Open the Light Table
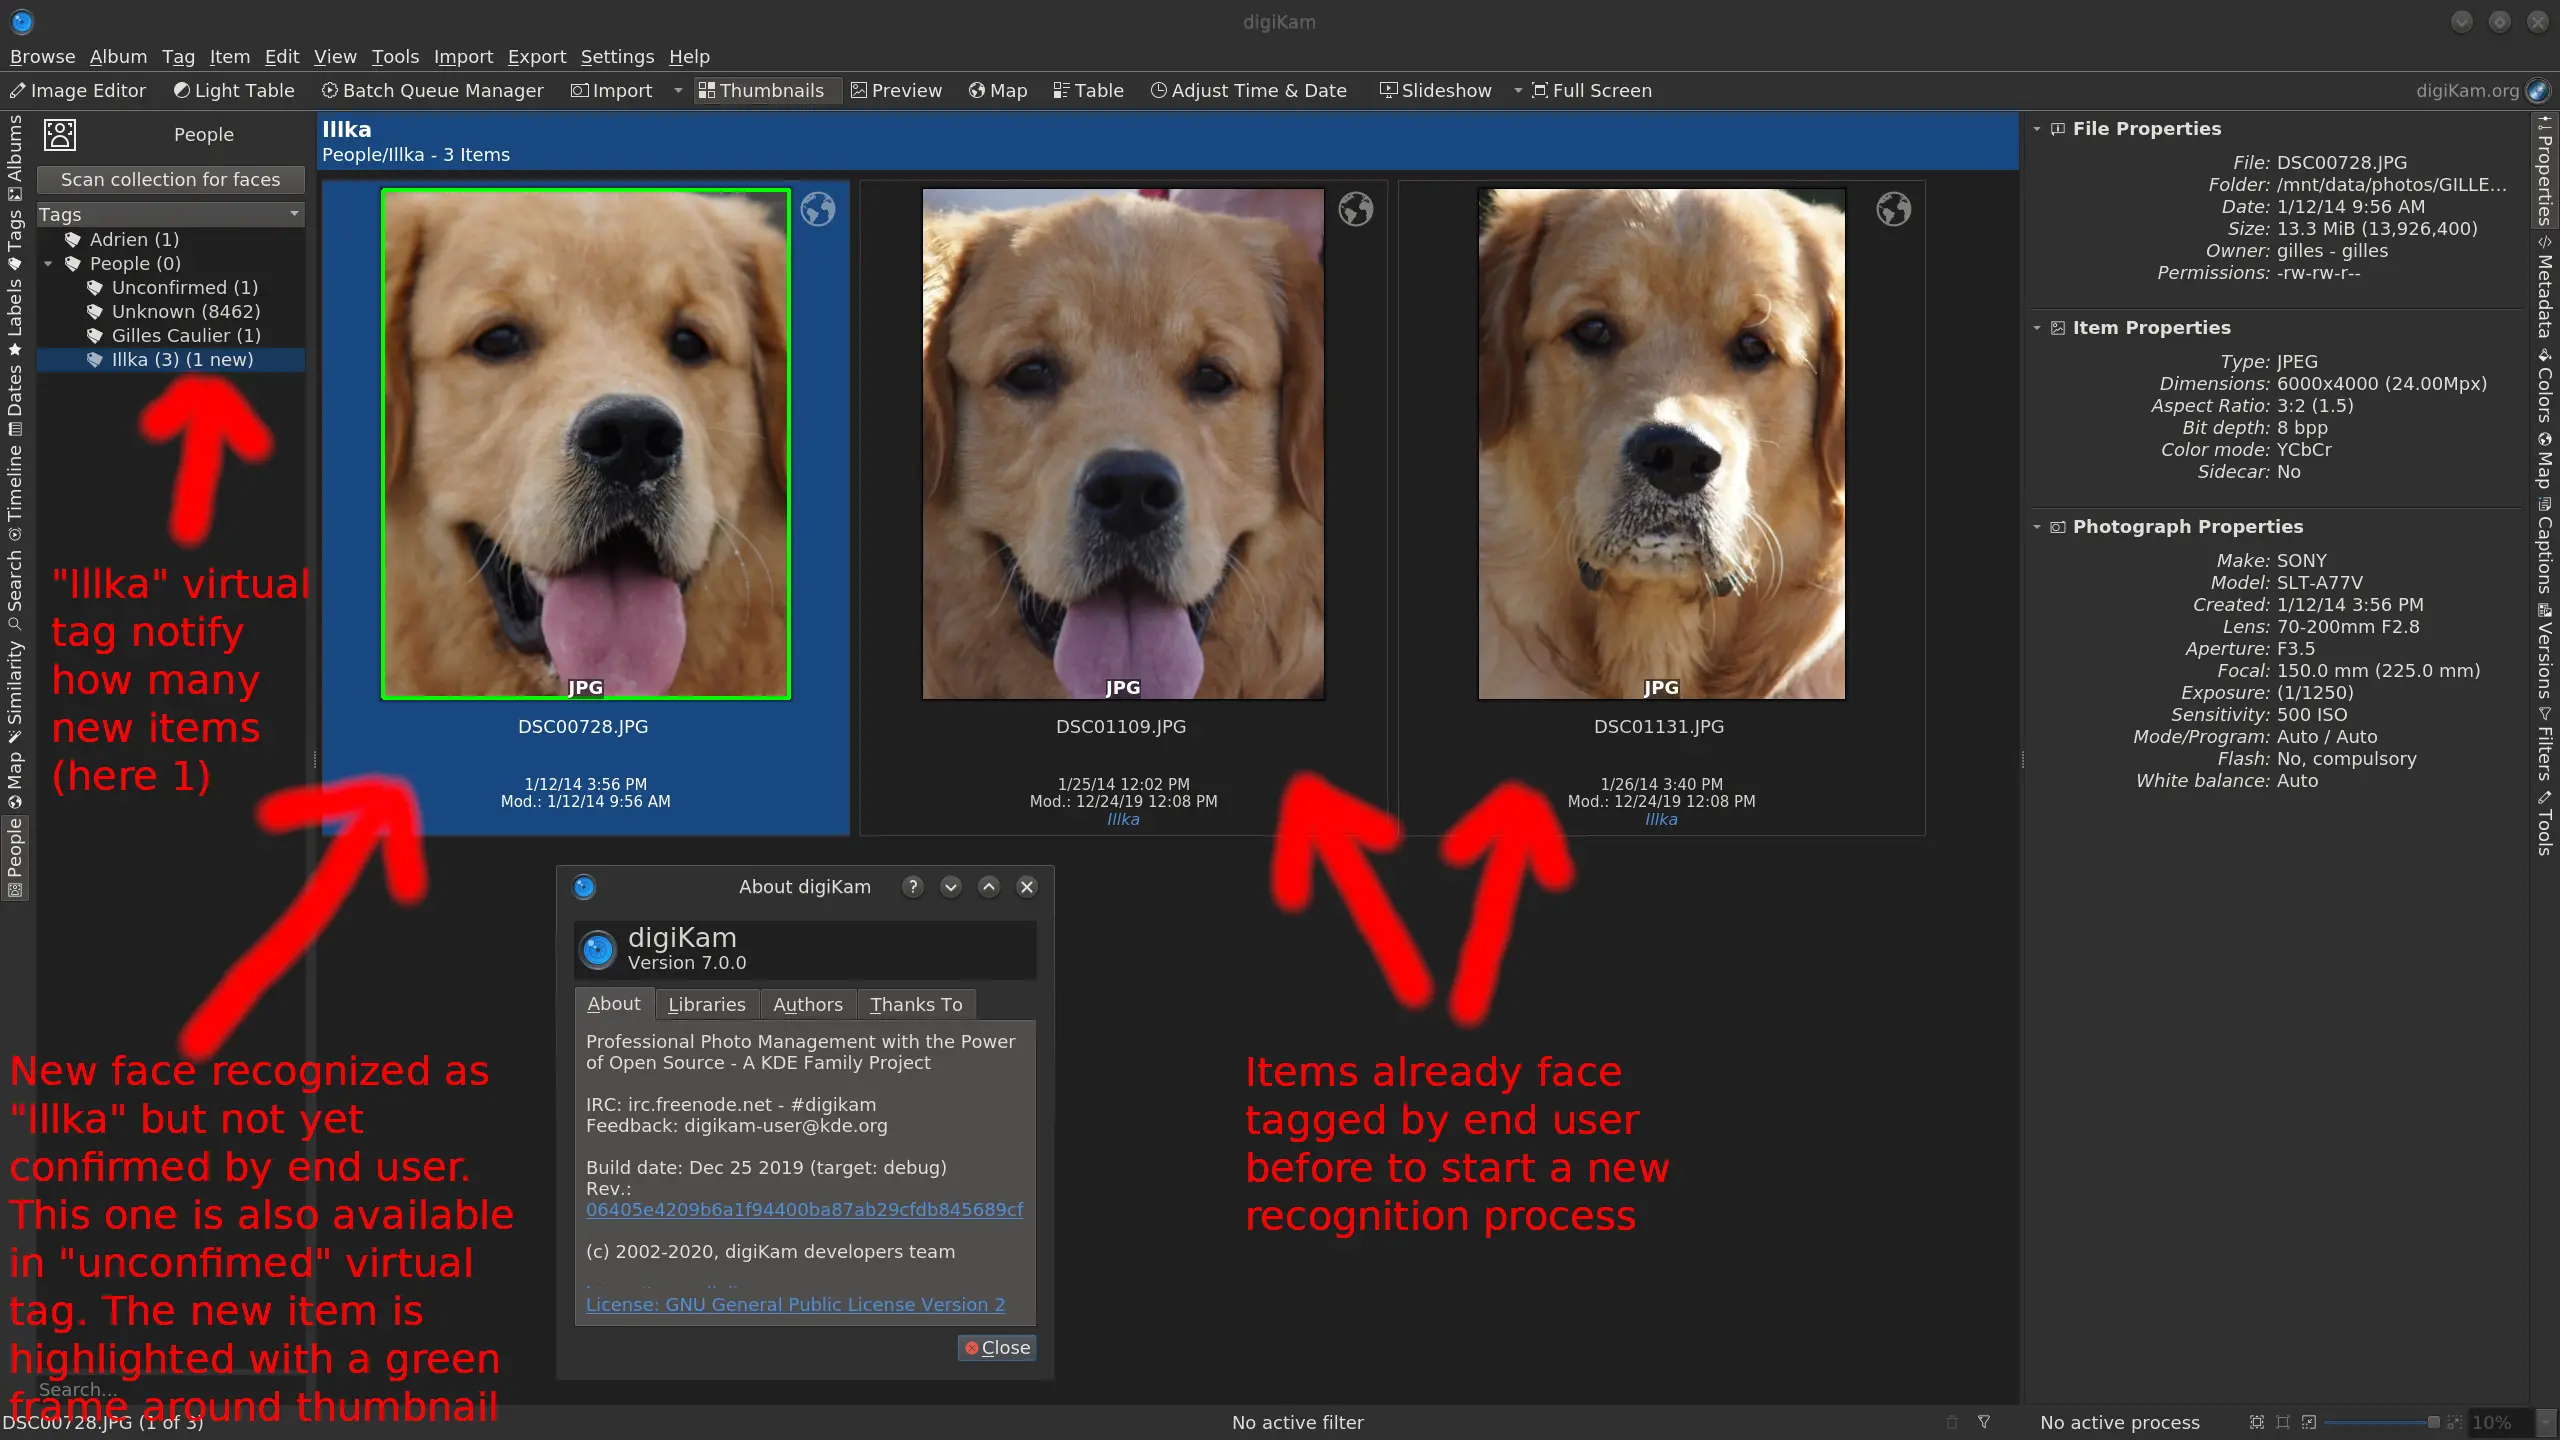 tap(232, 90)
